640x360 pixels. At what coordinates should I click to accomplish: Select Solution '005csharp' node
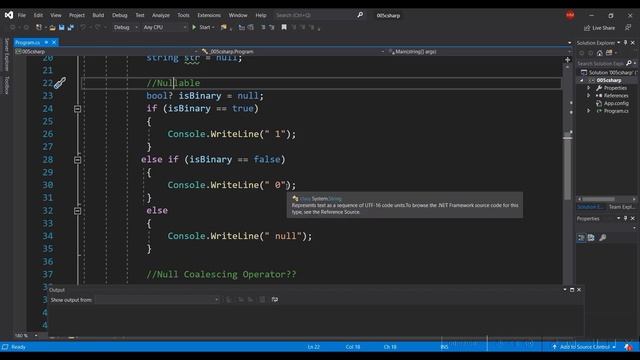click(609, 72)
